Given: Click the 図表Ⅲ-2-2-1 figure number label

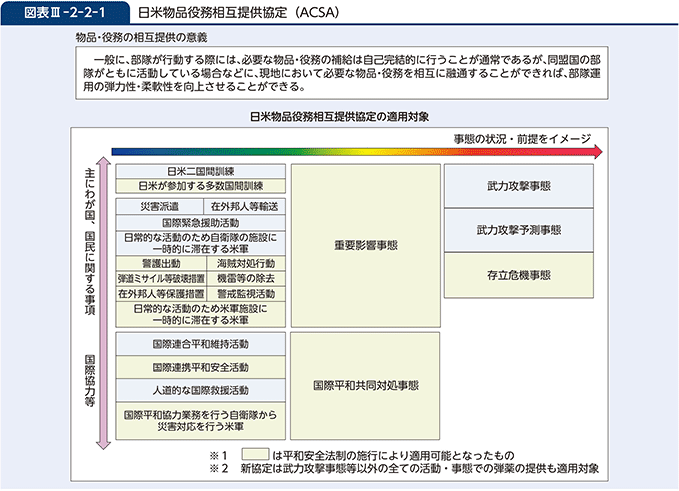Looking at the screenshot, I should pyautogui.click(x=65, y=13).
